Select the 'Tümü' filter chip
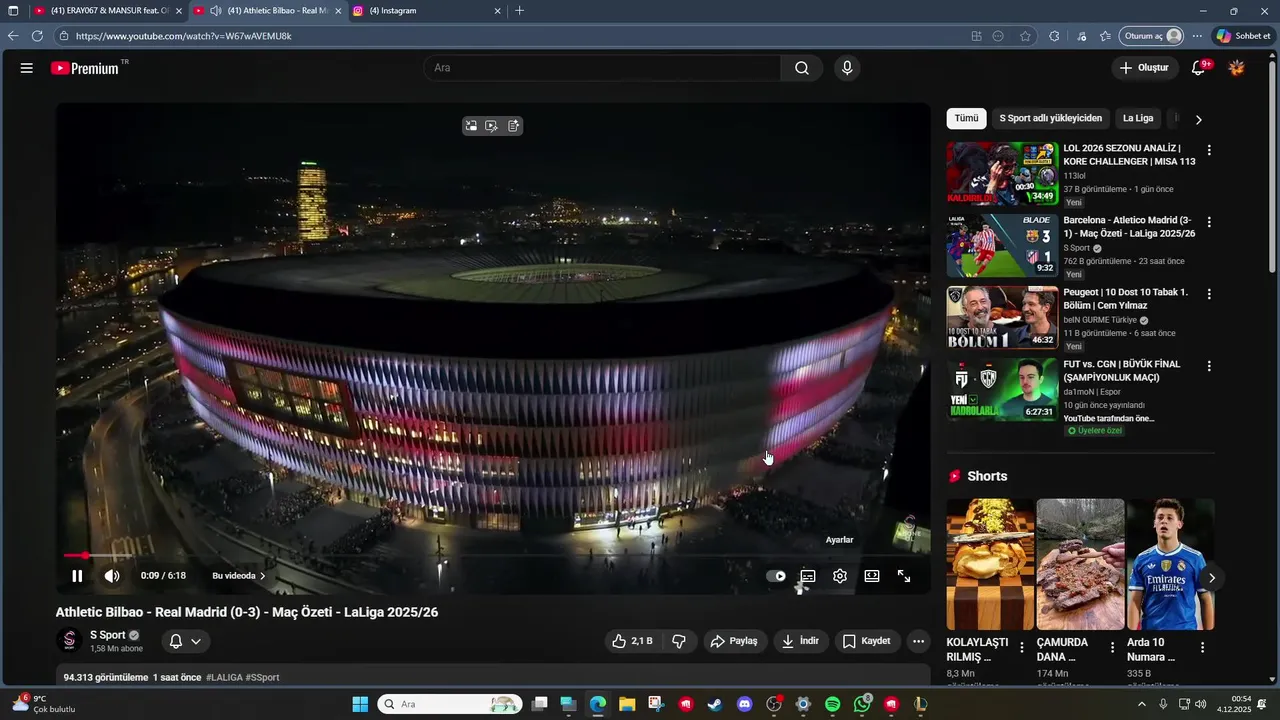This screenshot has height=720, width=1280. [x=966, y=118]
